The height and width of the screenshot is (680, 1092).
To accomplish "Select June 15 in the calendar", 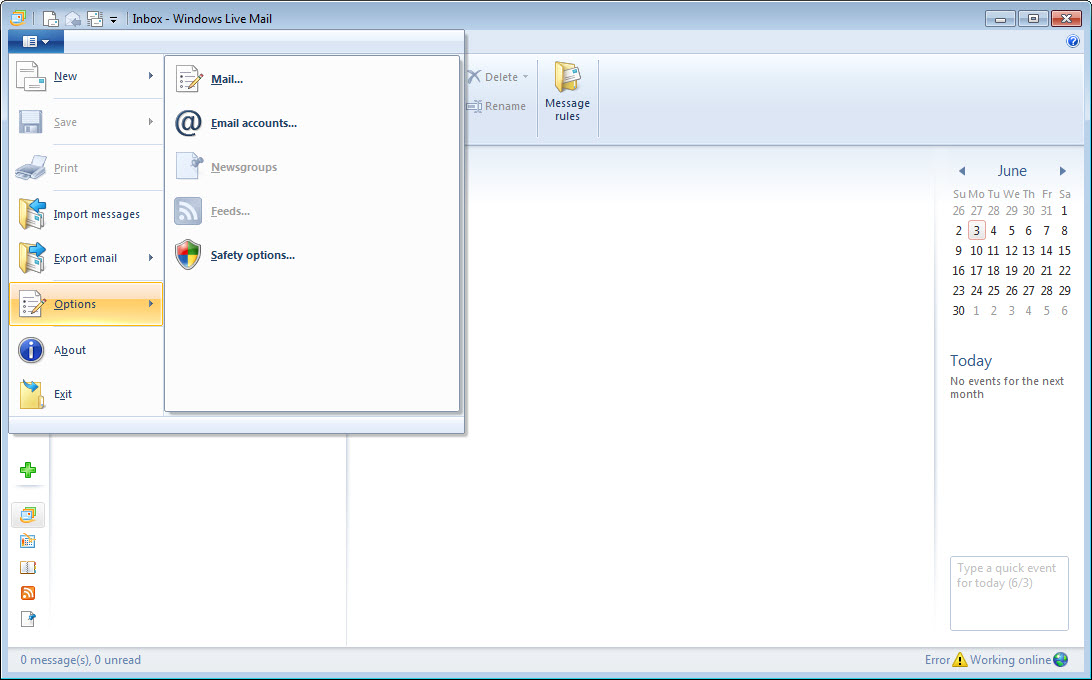I will pyautogui.click(x=1064, y=251).
